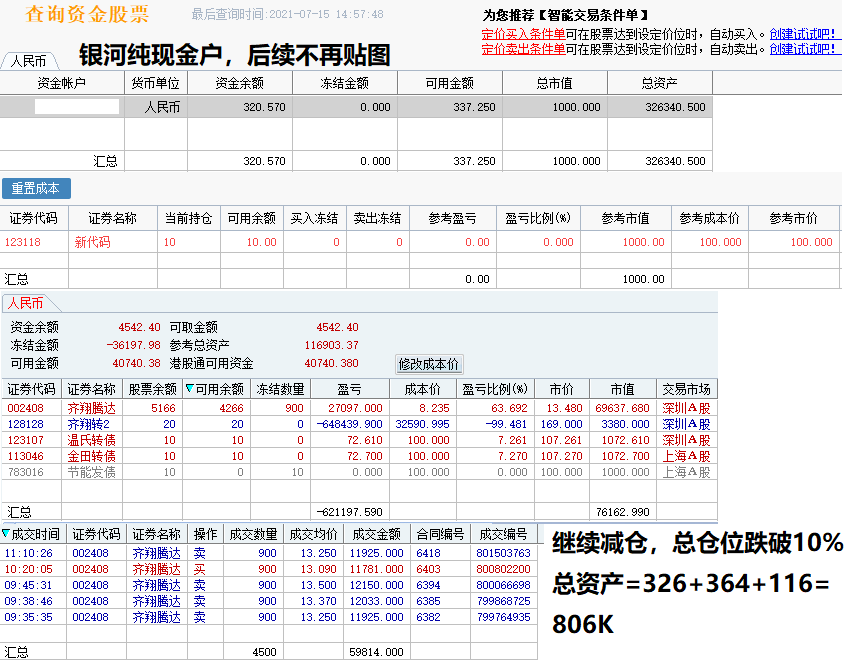
Task: Click the 冻结金额 value -36197.98
Action: click(133, 345)
